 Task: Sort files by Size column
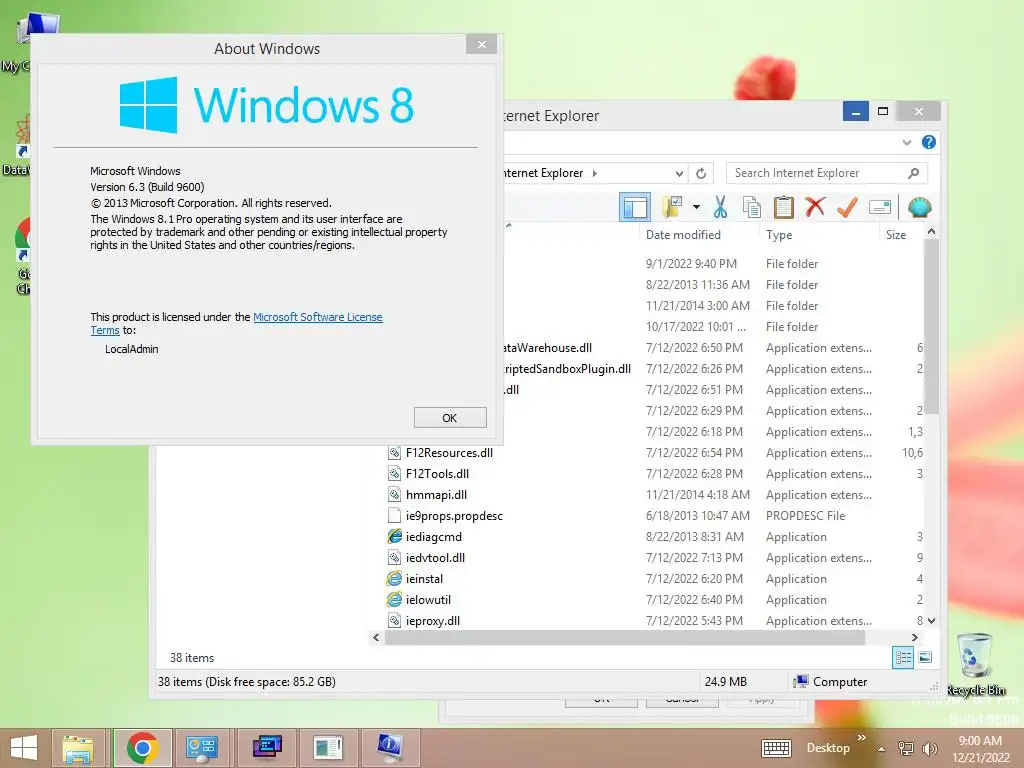895,235
